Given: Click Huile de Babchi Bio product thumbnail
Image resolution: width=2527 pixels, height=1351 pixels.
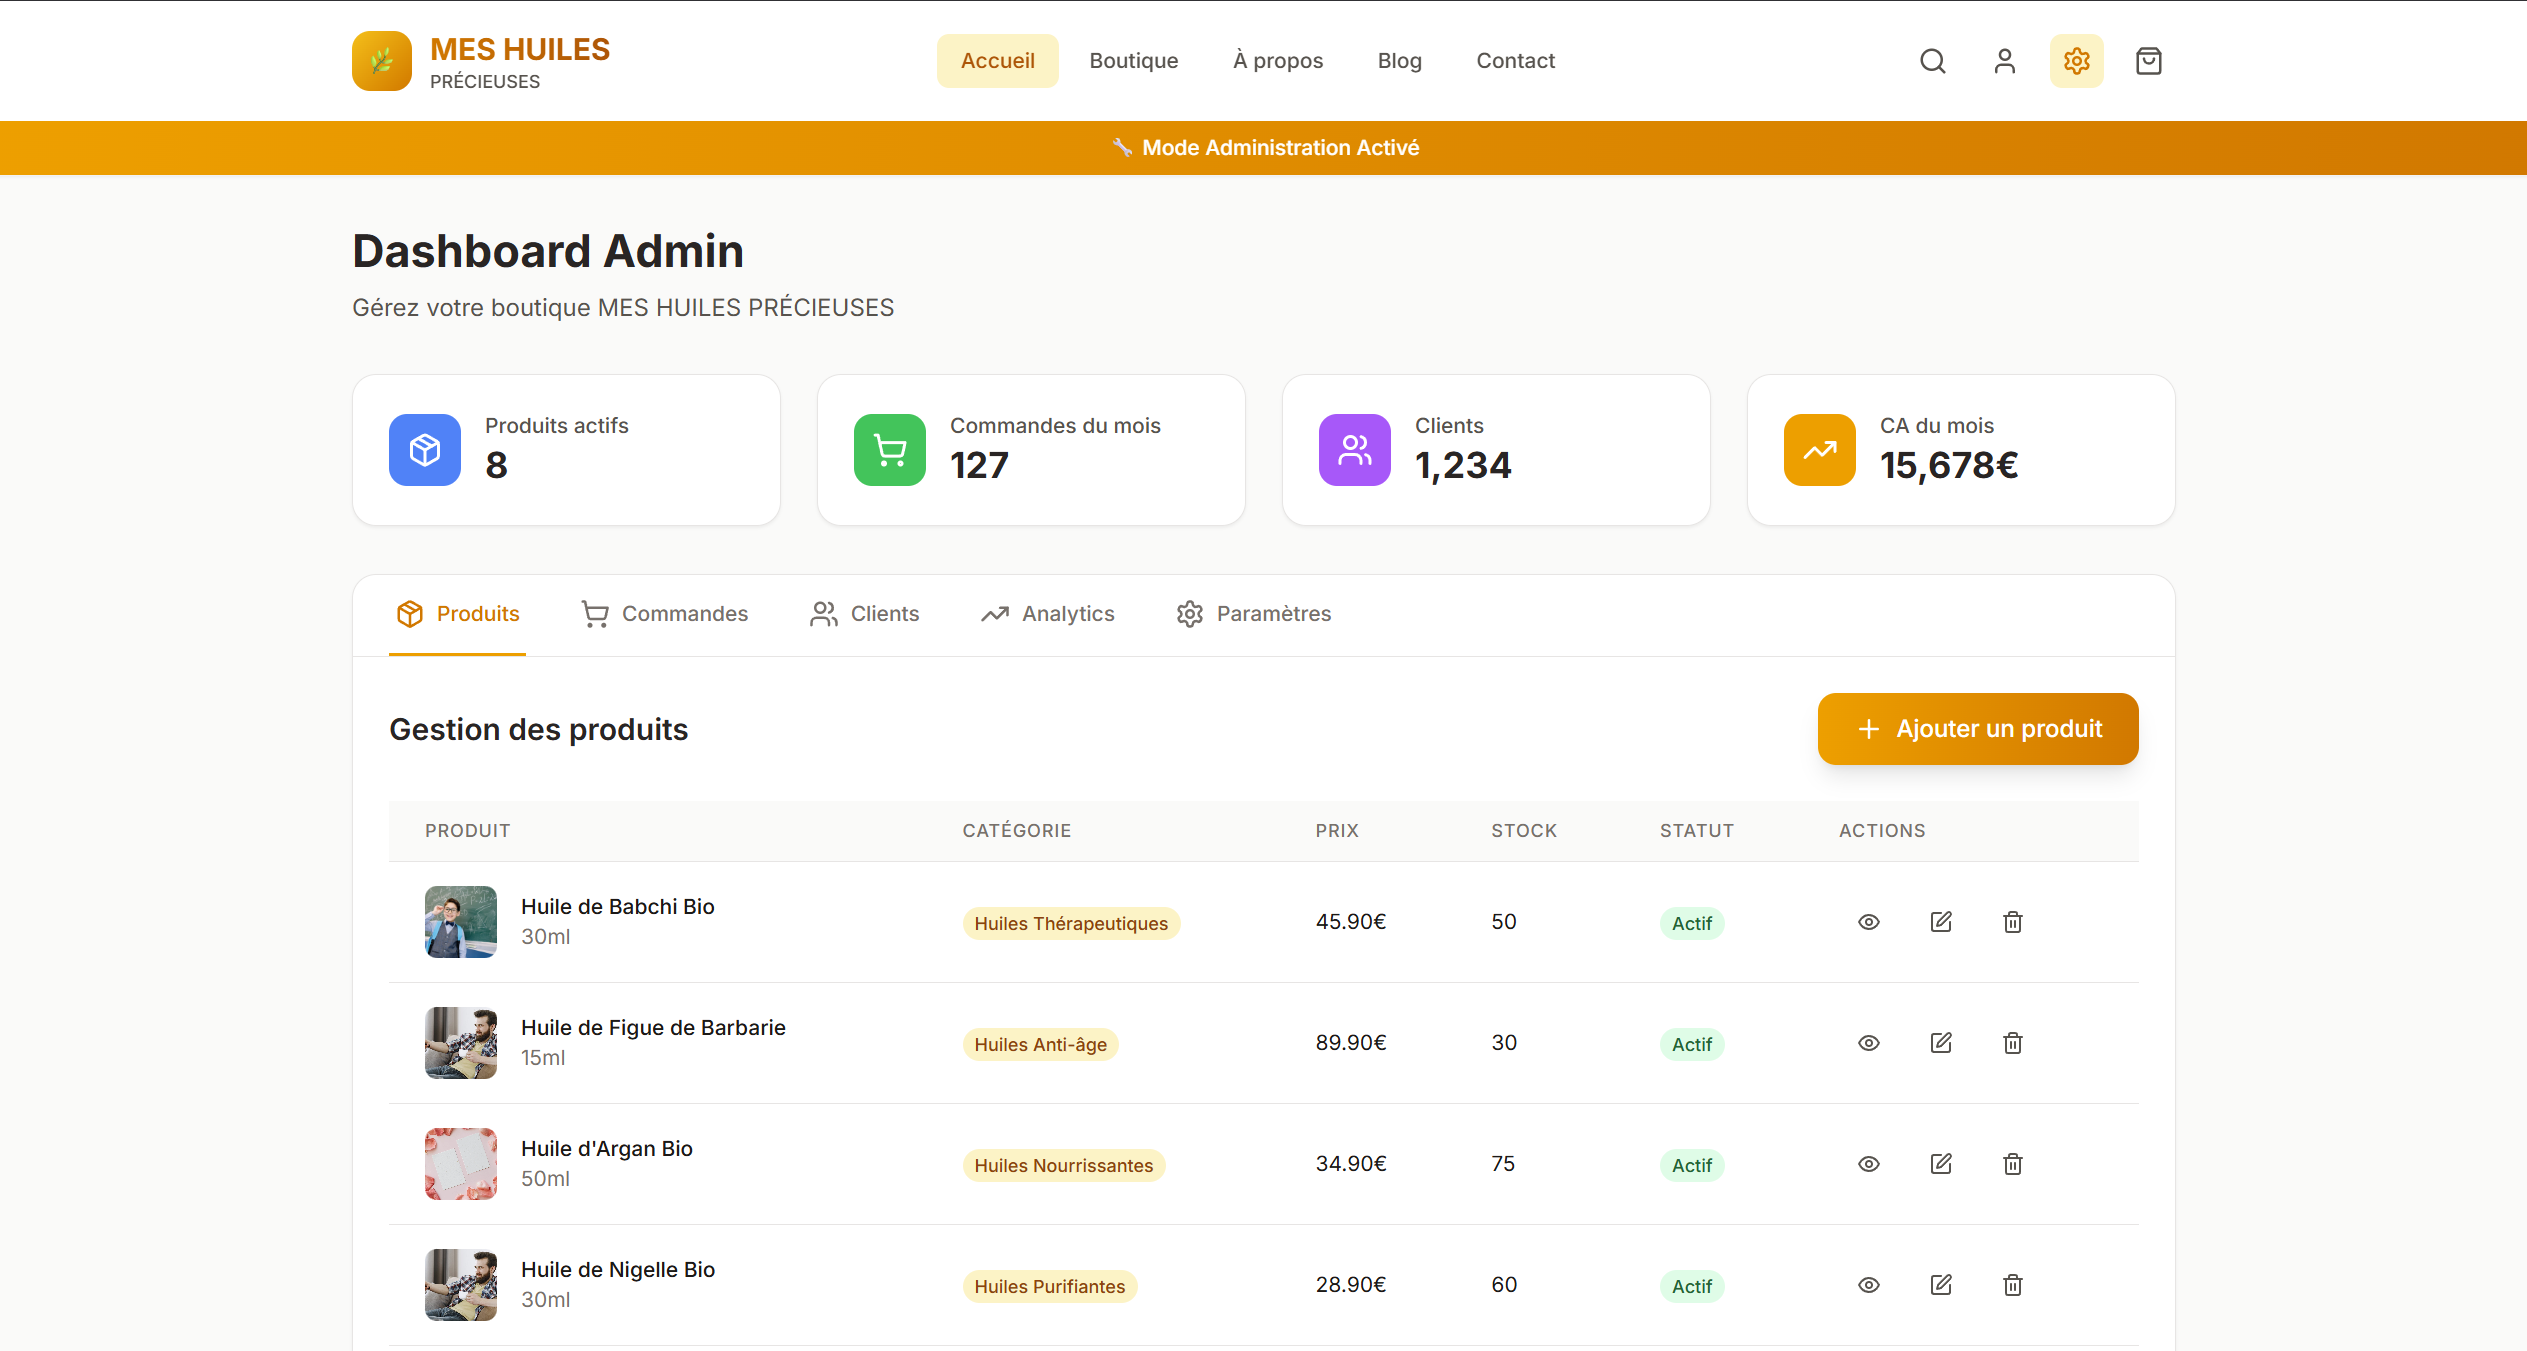Looking at the screenshot, I should click(461, 922).
